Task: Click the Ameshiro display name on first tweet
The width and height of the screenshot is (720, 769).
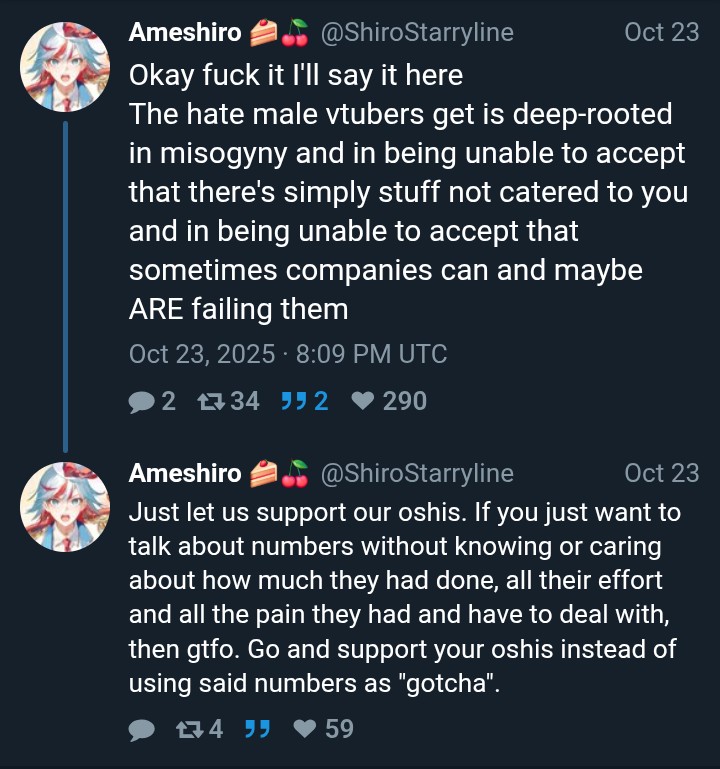Action: point(185,32)
